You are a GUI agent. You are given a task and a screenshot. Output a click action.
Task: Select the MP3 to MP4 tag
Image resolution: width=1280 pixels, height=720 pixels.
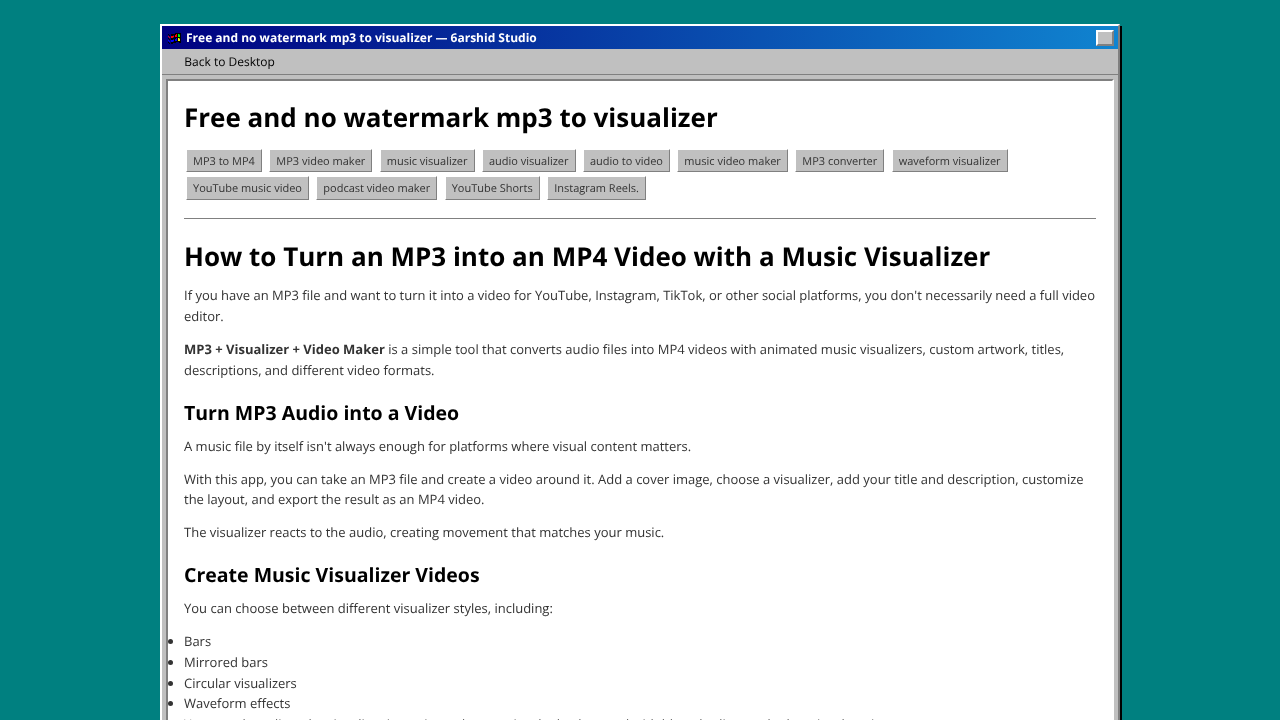224,161
